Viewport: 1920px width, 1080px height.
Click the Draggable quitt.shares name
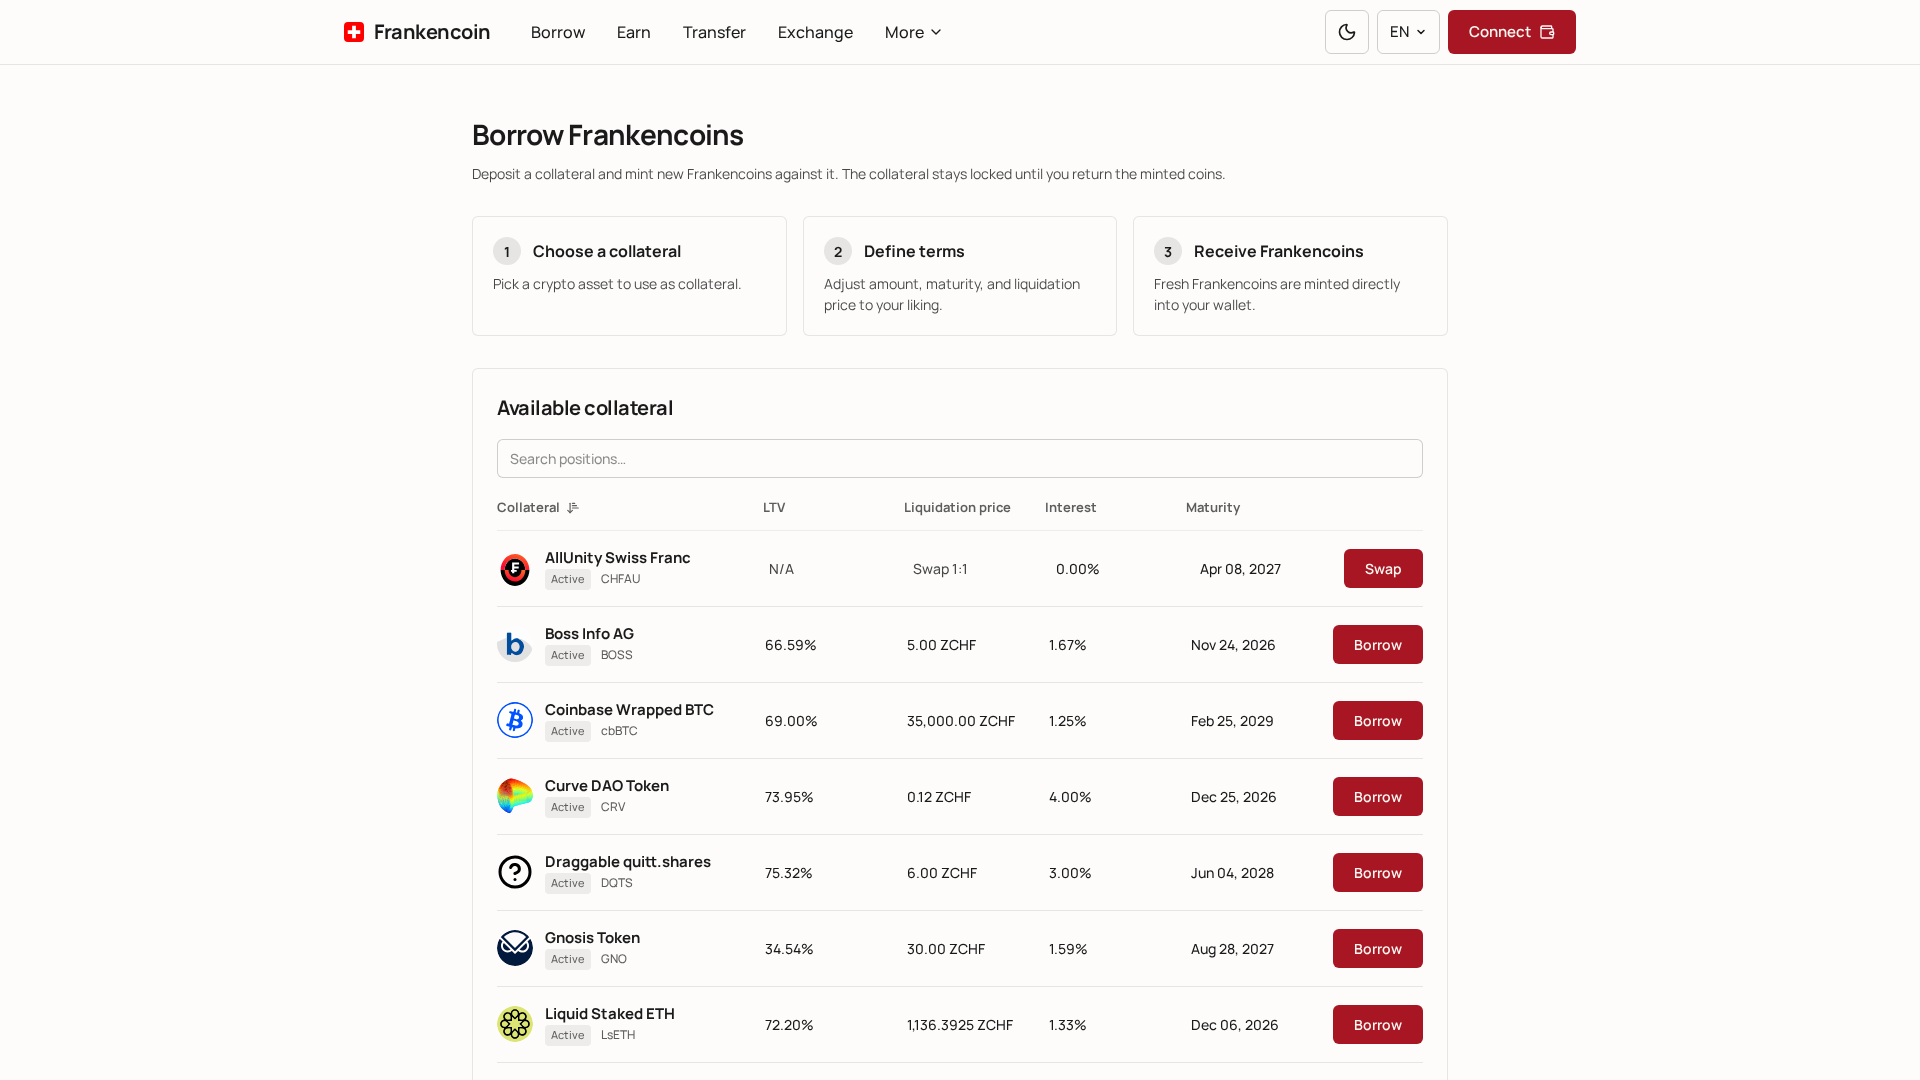(x=628, y=862)
